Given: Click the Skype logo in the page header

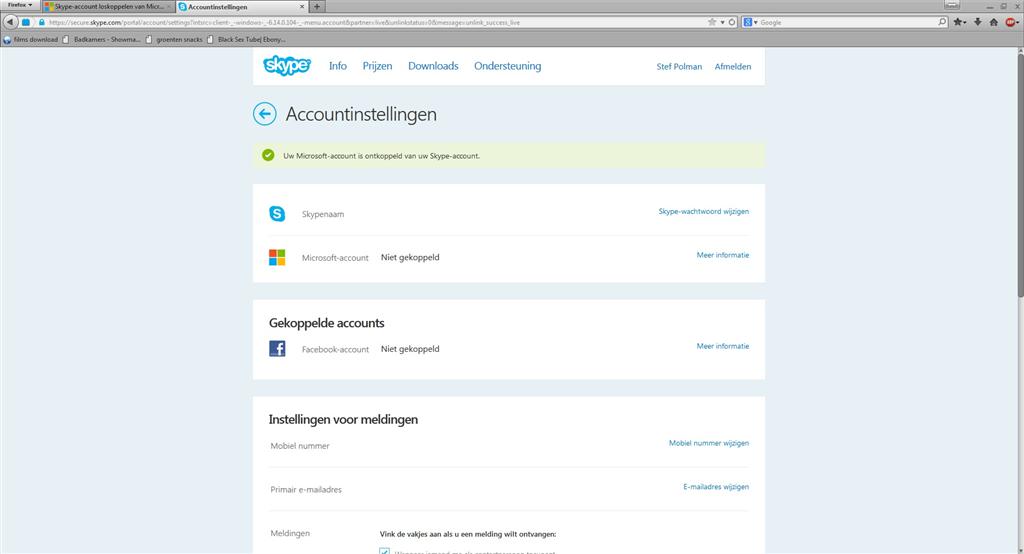Looking at the screenshot, I should click(287, 65).
